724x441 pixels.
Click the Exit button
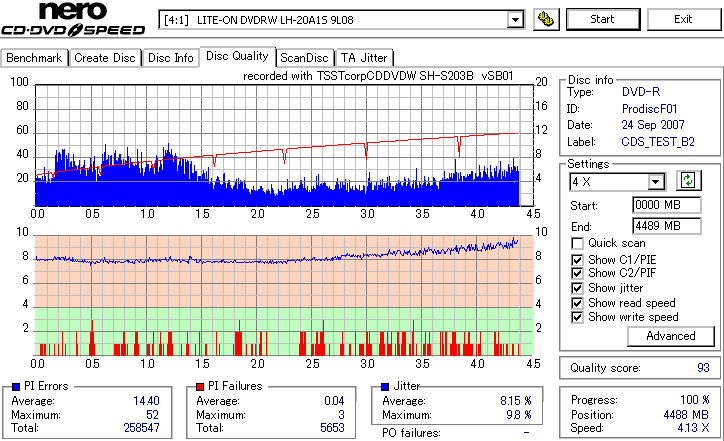683,19
